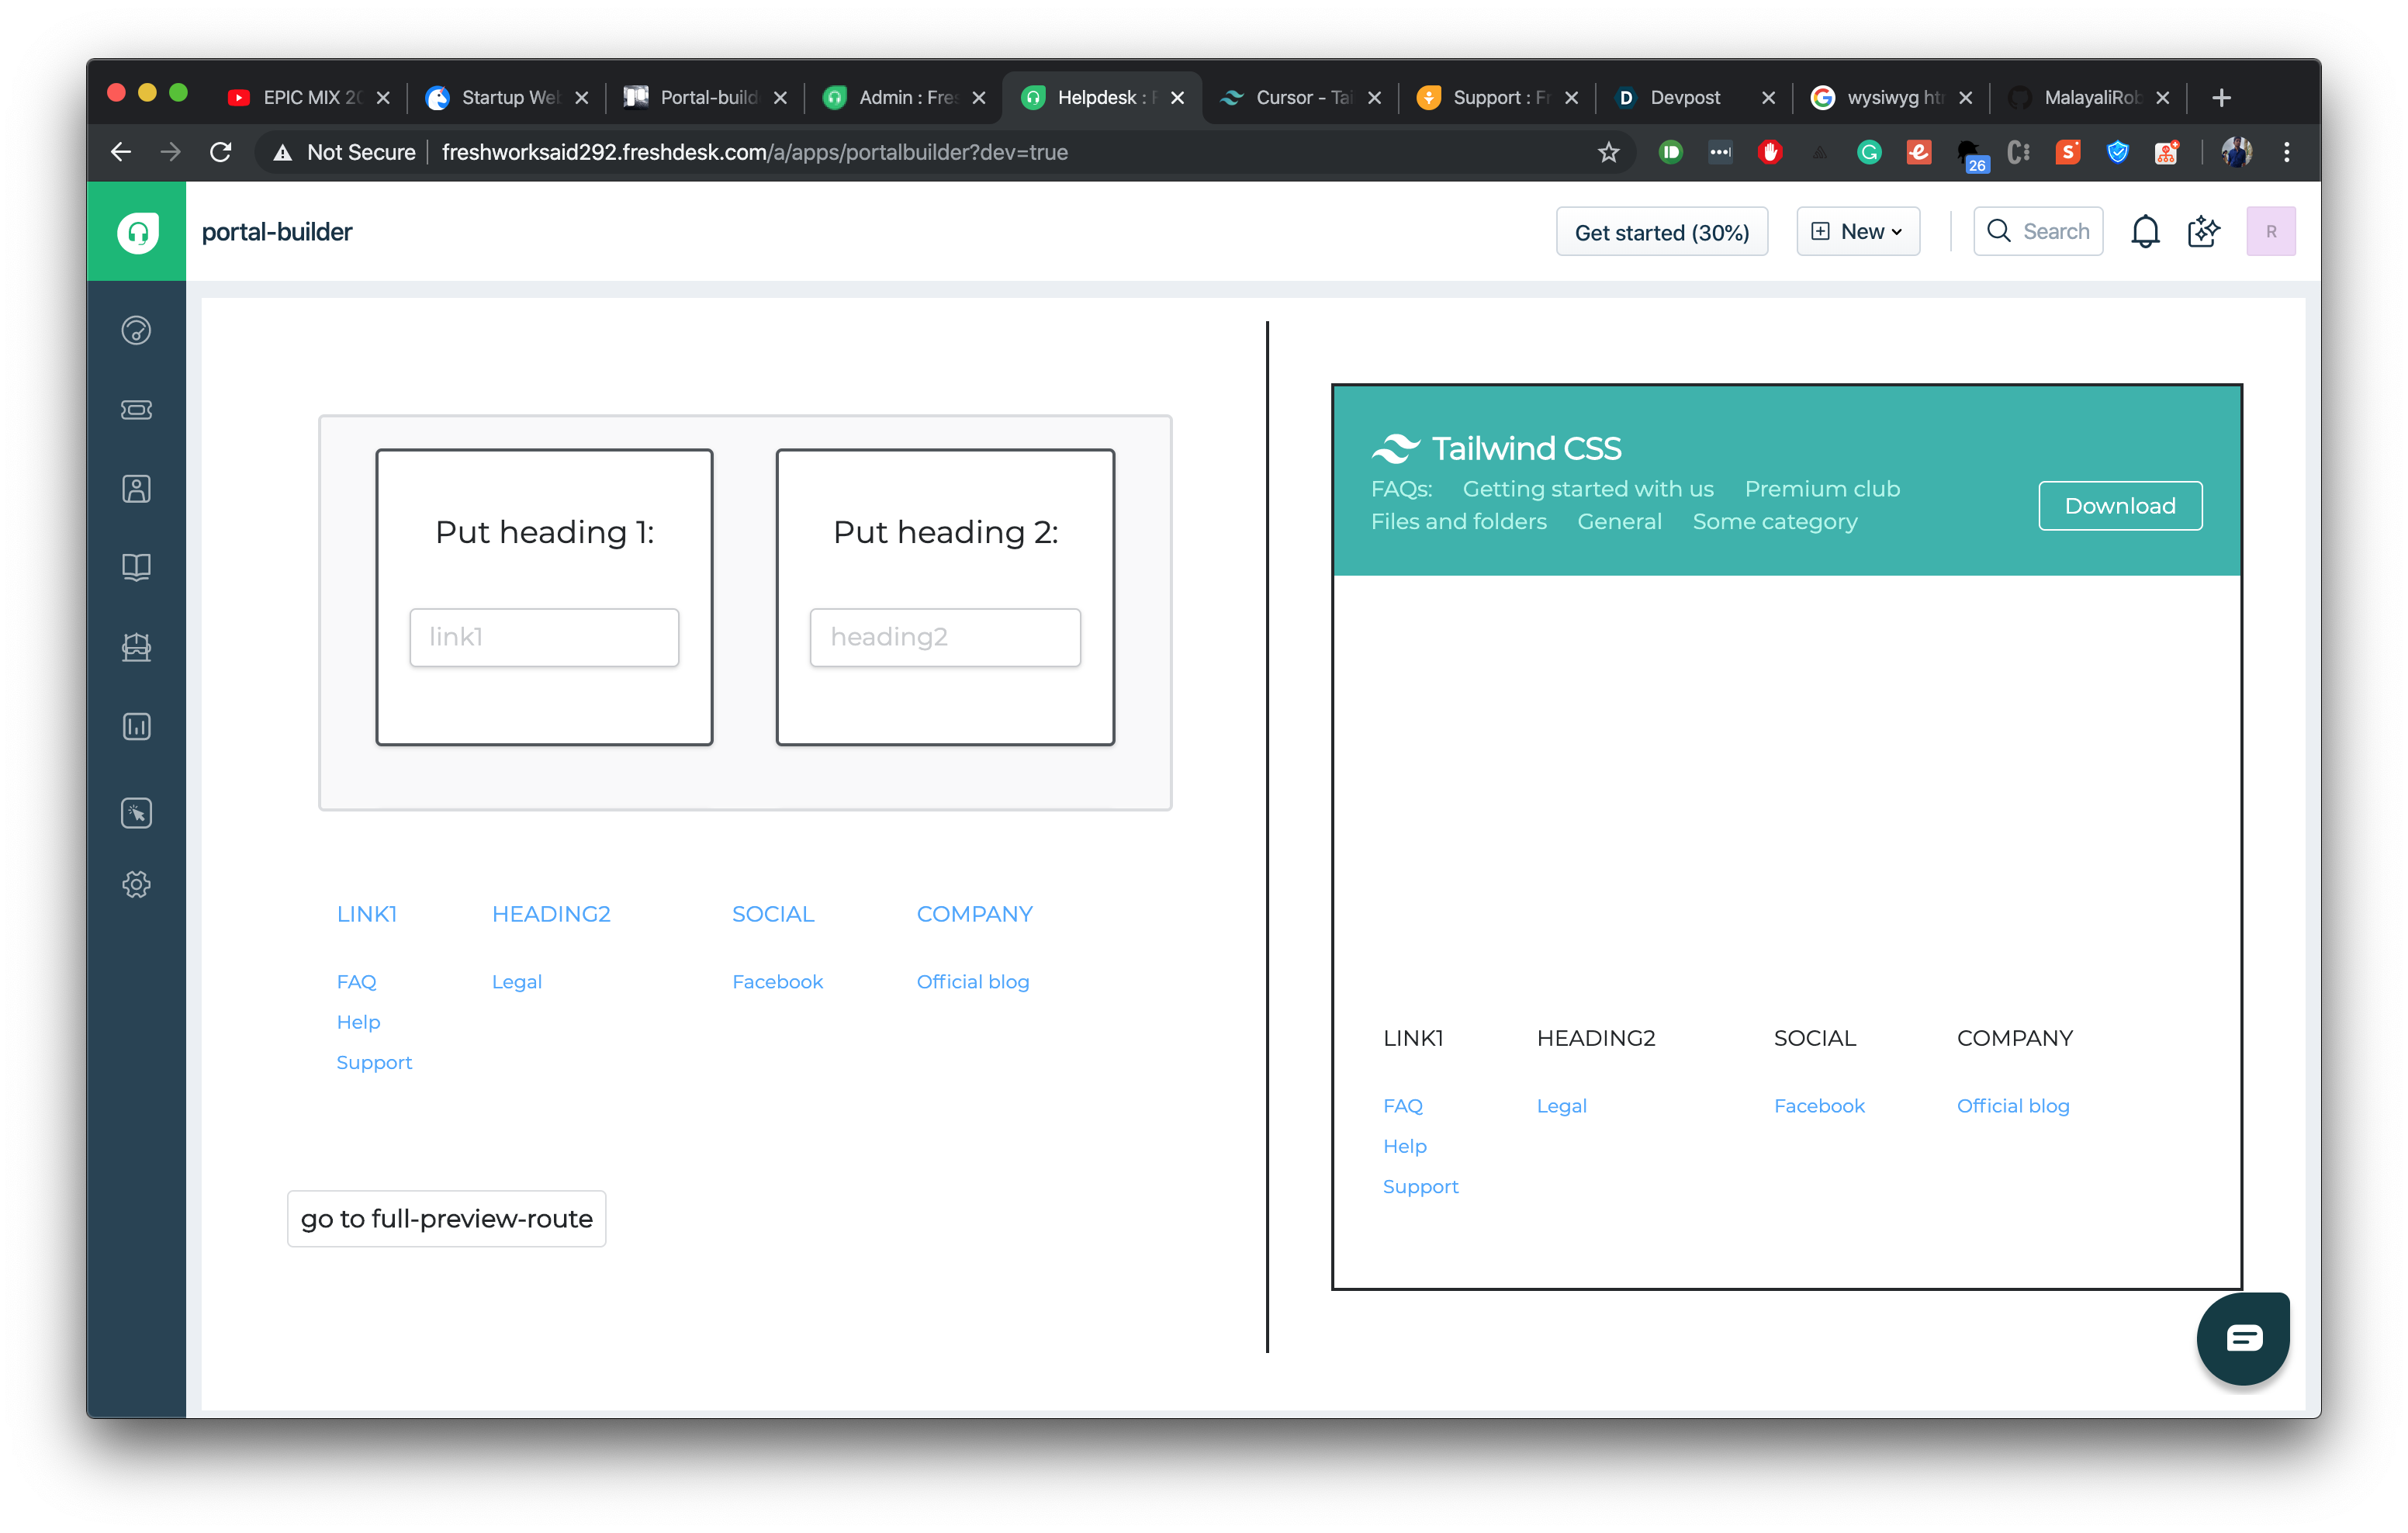Open the Freddy AI sparkle icon
The image size is (2408, 1533).
(2203, 232)
